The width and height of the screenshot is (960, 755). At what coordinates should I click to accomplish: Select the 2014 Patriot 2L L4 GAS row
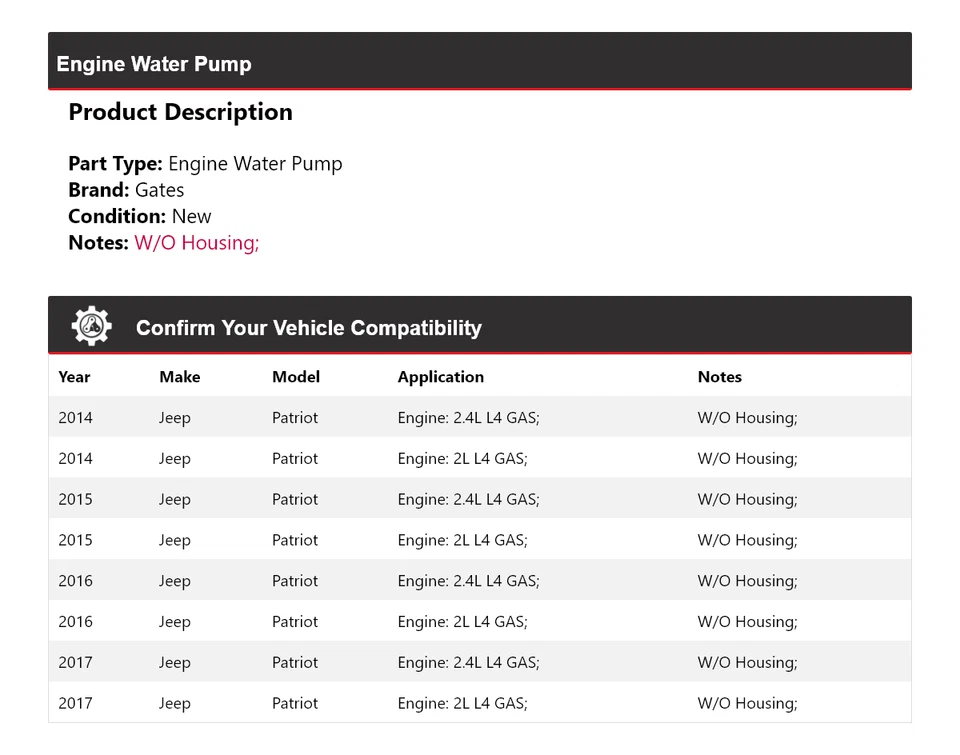(479, 459)
